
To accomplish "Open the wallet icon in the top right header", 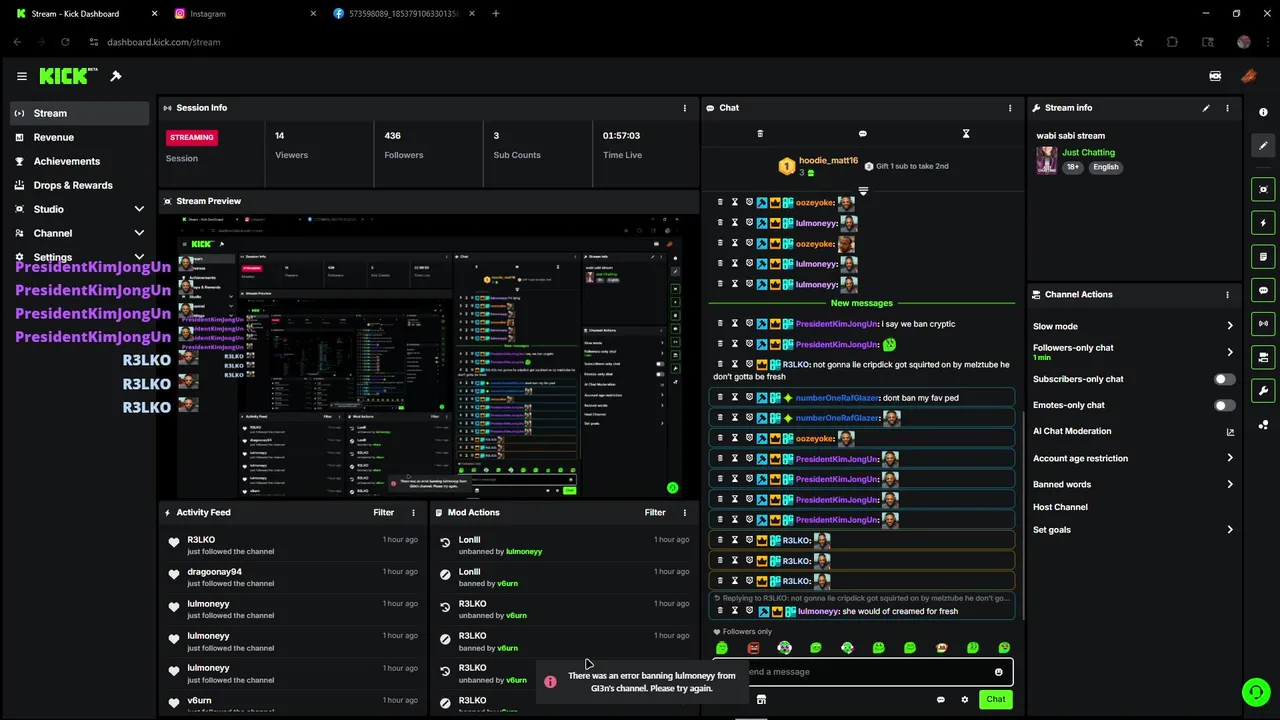I will click(x=1215, y=76).
